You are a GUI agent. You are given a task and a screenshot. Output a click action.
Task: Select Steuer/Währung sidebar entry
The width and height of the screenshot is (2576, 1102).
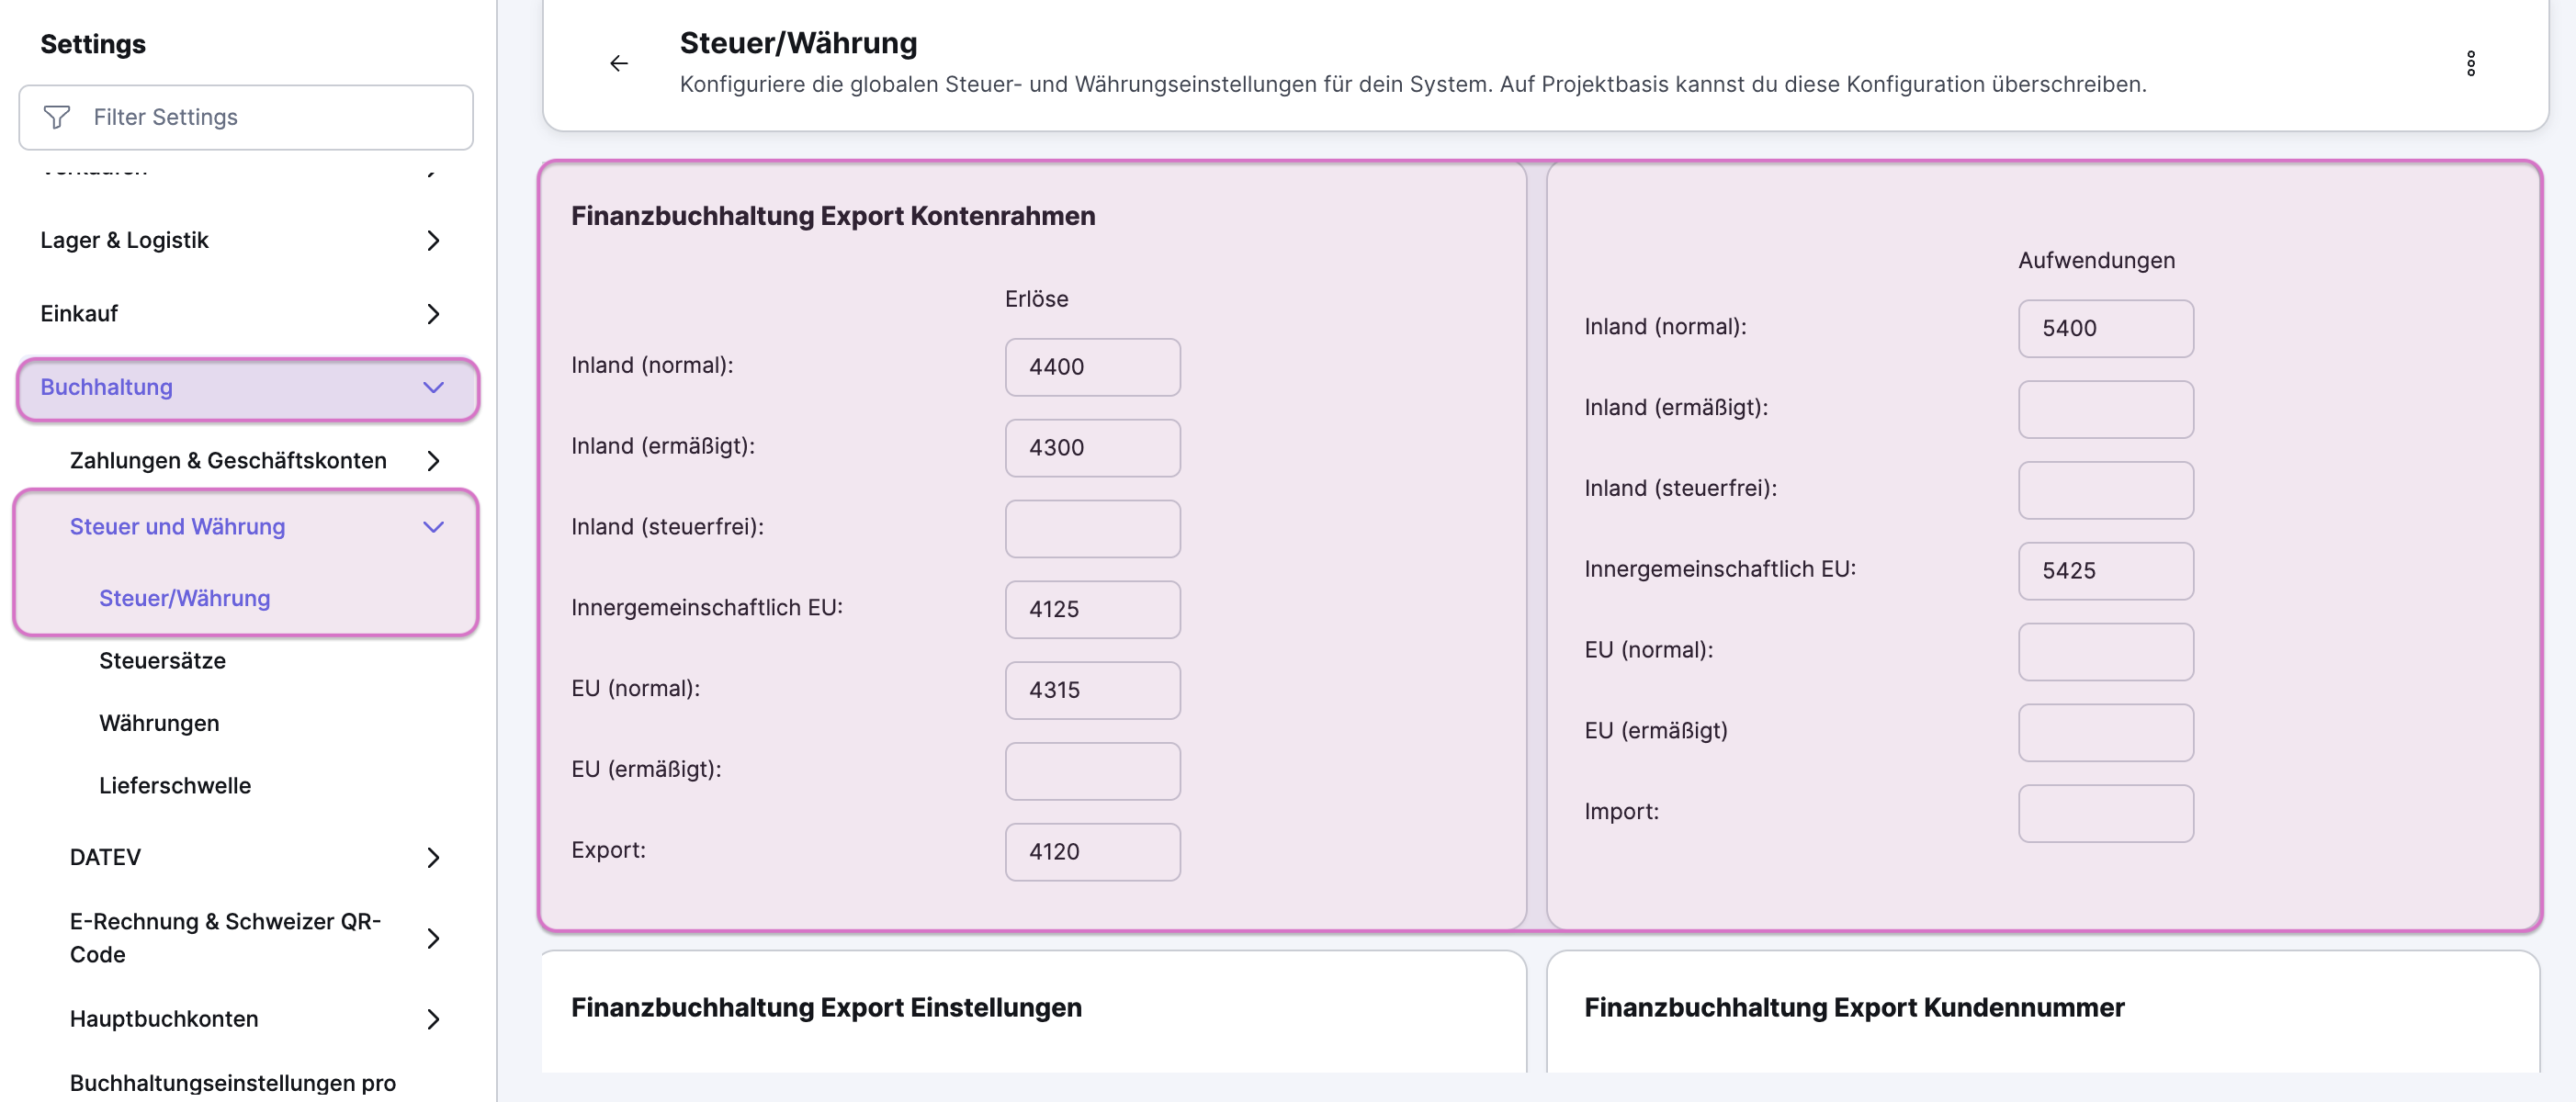(185, 598)
